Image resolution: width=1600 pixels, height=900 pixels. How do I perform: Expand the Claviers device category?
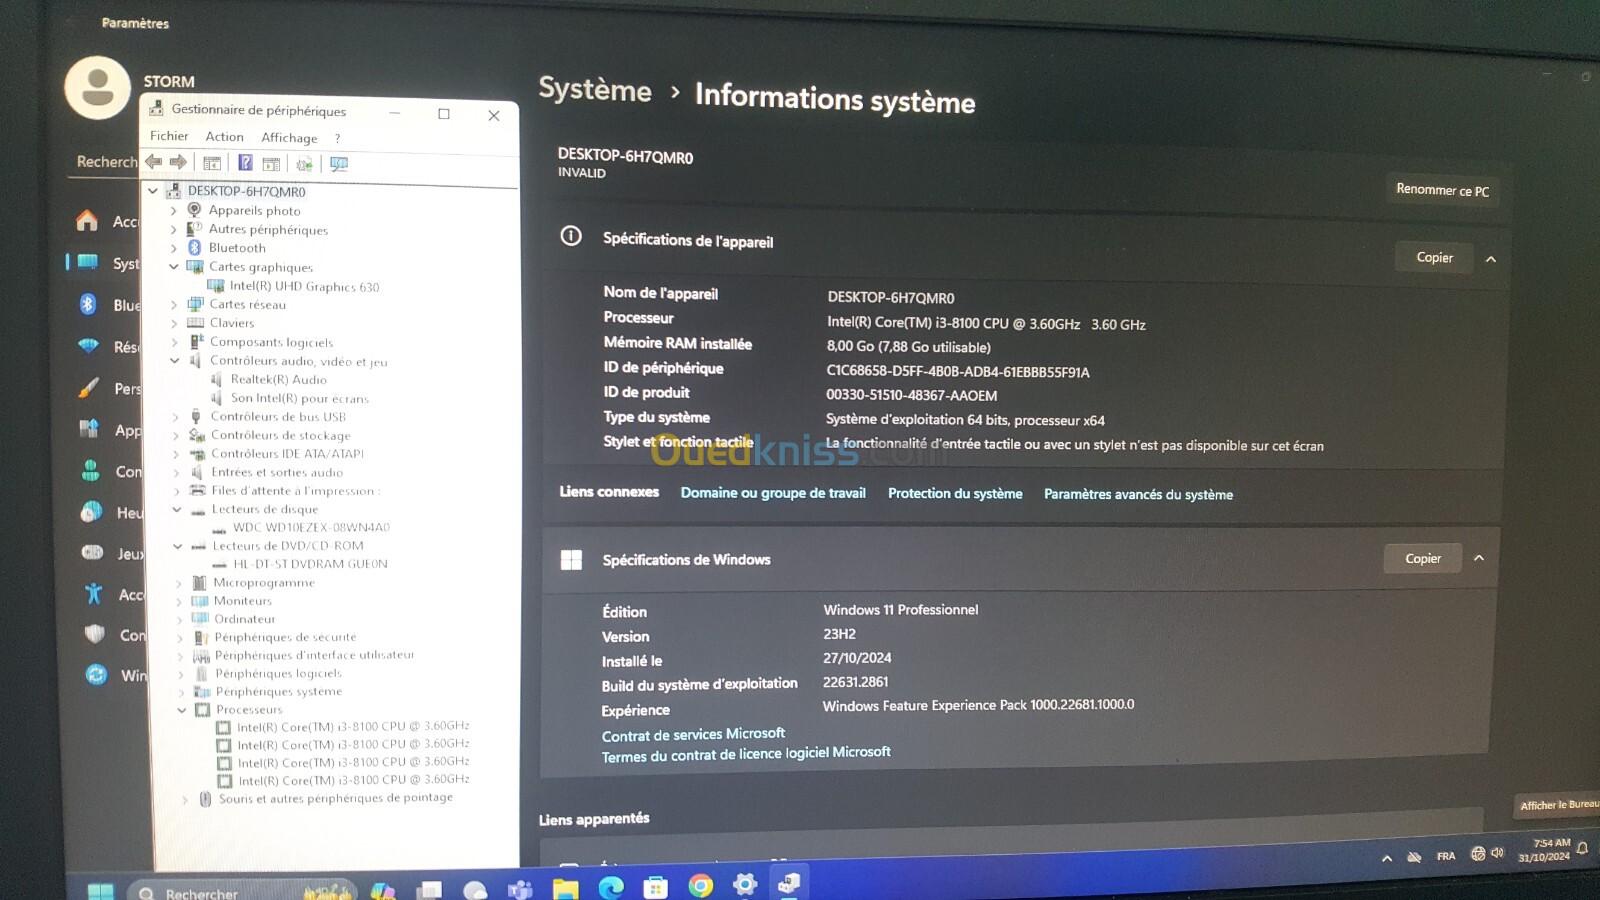(174, 323)
